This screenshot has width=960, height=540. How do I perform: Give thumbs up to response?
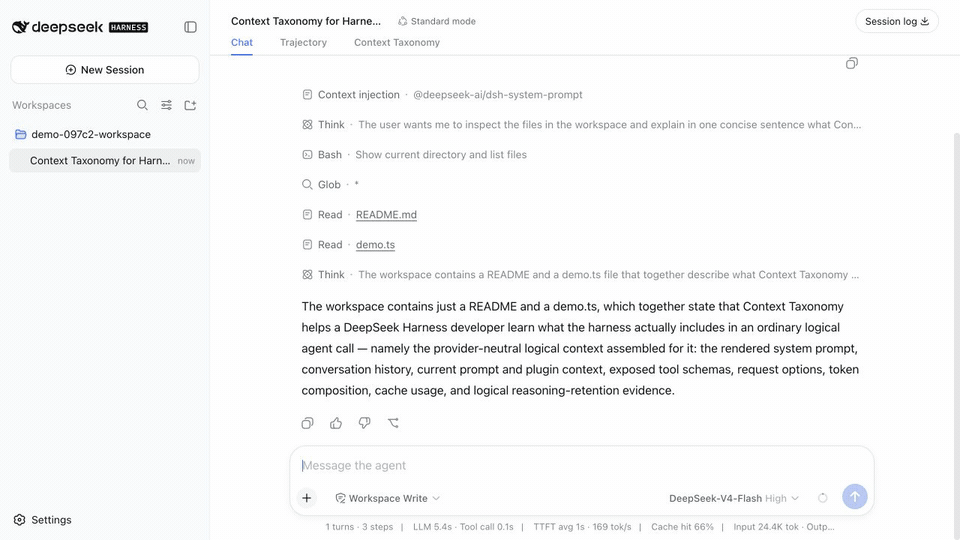click(336, 422)
